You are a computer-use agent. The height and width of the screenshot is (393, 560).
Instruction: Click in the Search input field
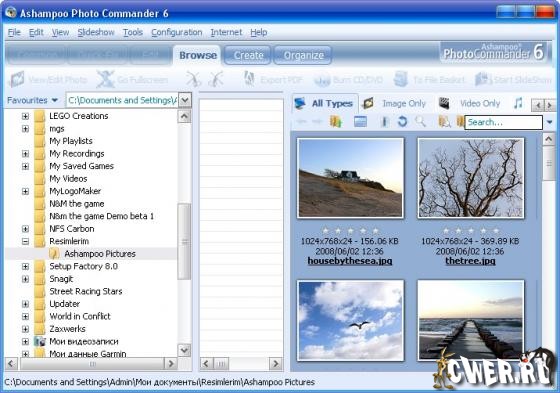coord(503,122)
